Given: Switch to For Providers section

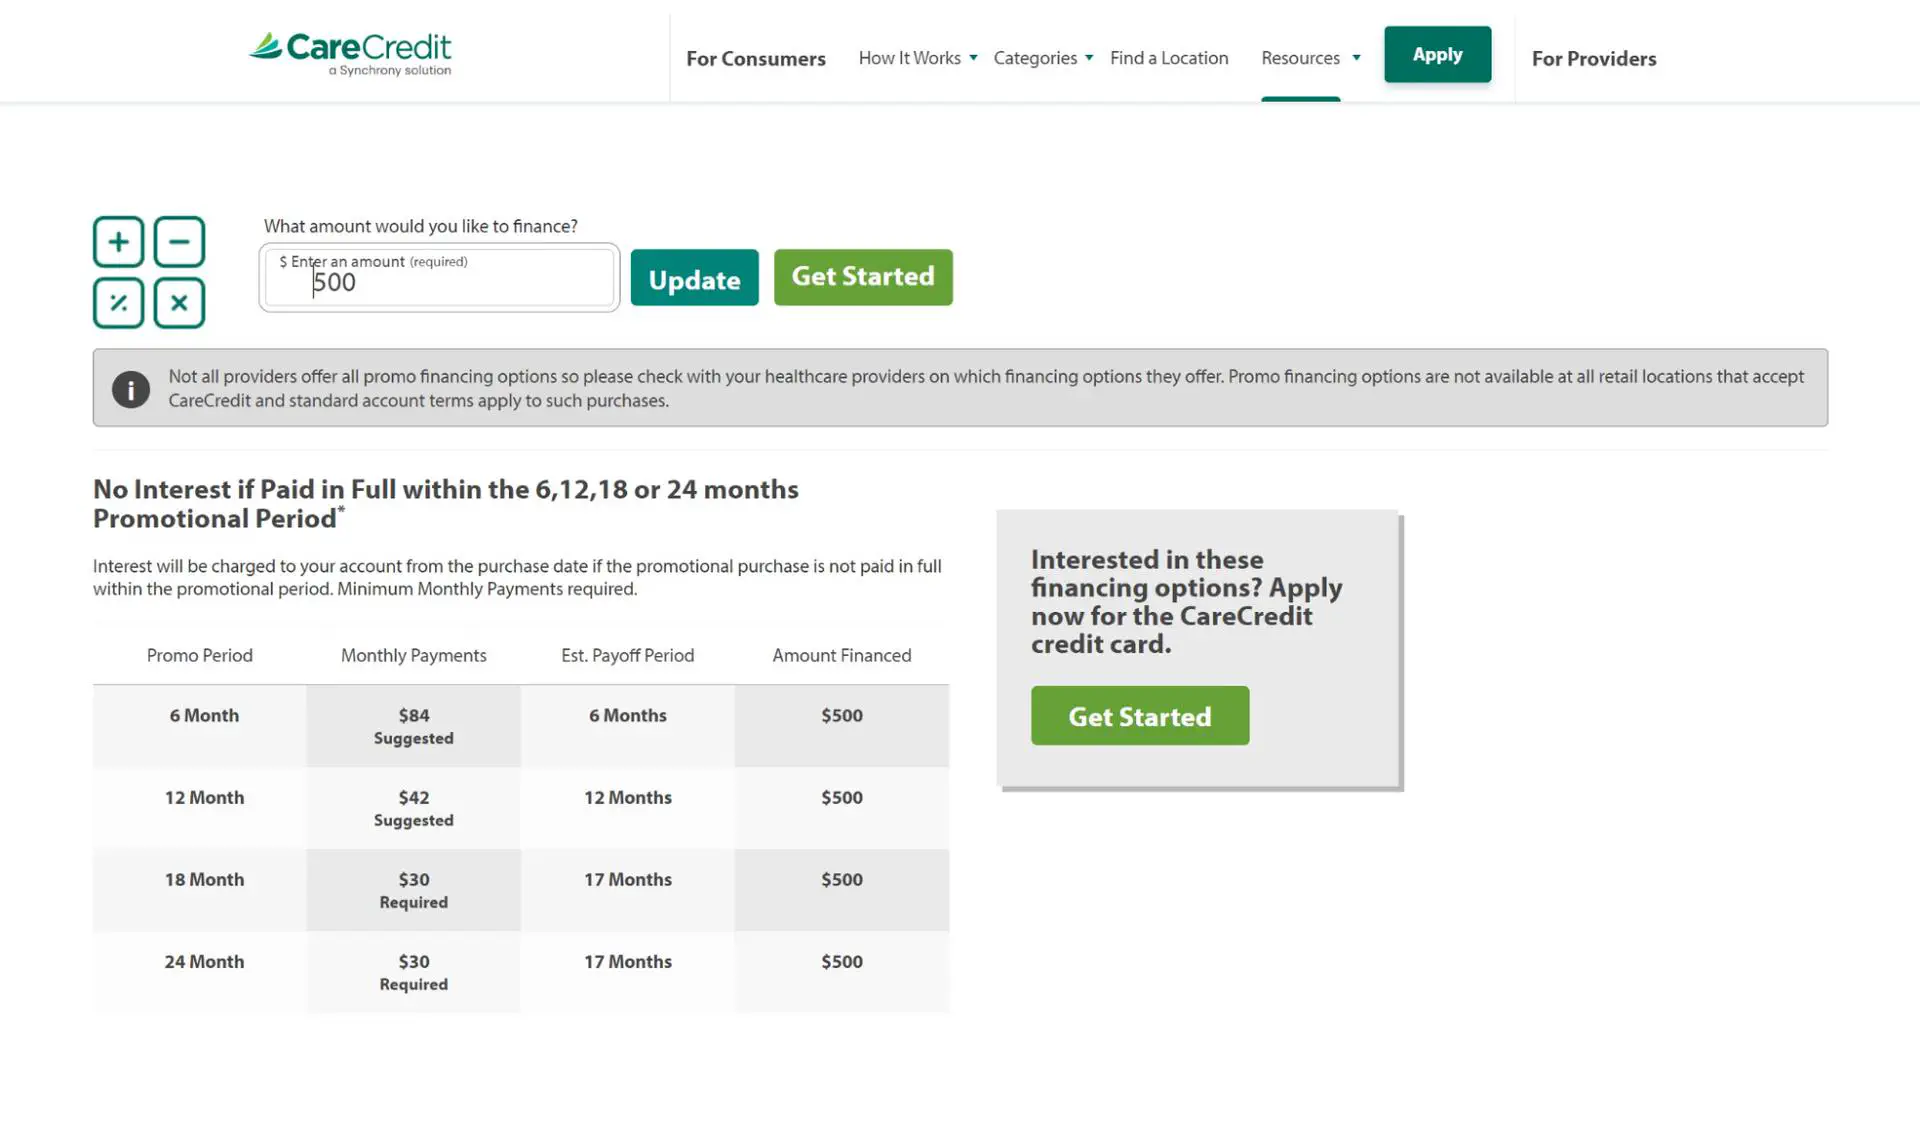Looking at the screenshot, I should [1593, 59].
